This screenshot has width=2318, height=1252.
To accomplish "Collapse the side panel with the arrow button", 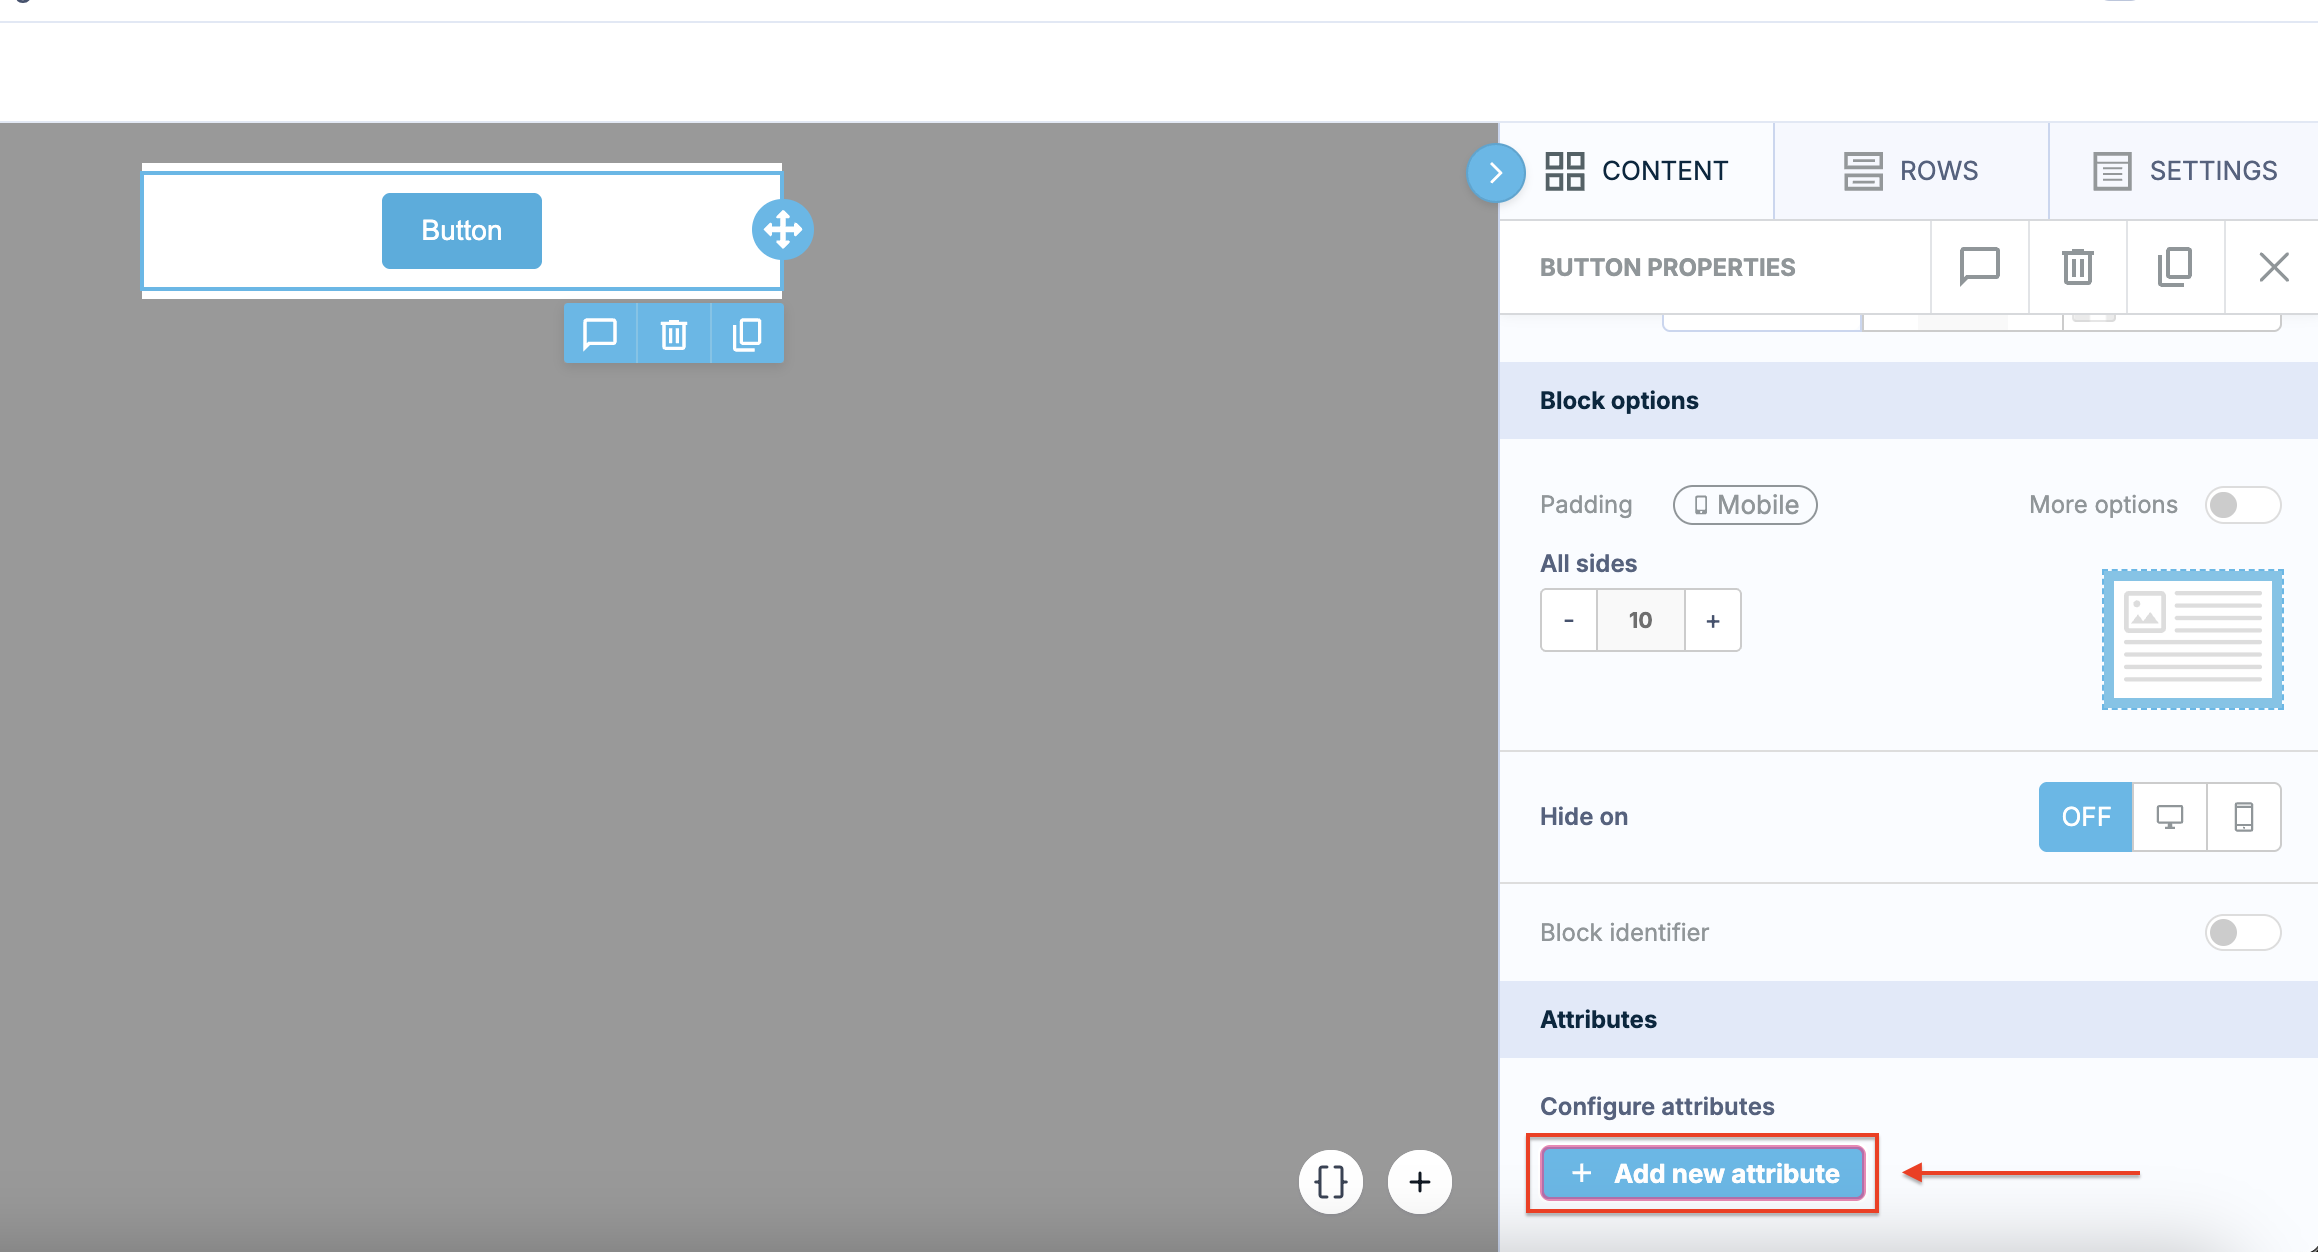I will [1496, 172].
